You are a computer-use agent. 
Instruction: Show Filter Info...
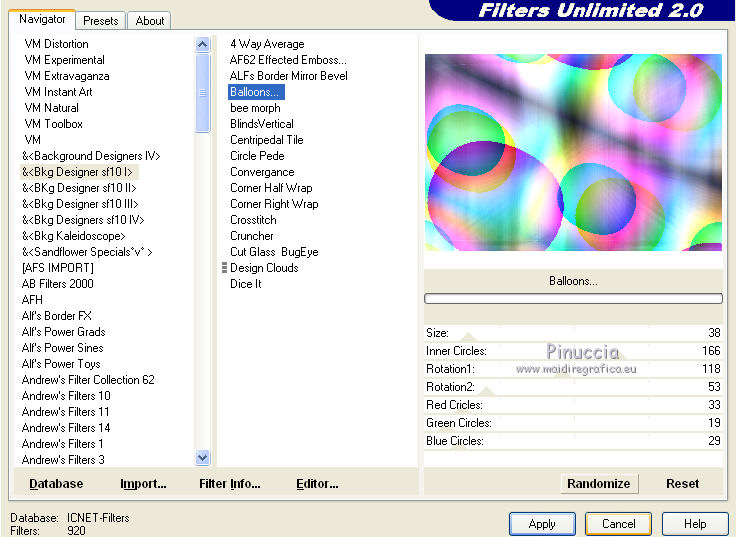(x=230, y=483)
